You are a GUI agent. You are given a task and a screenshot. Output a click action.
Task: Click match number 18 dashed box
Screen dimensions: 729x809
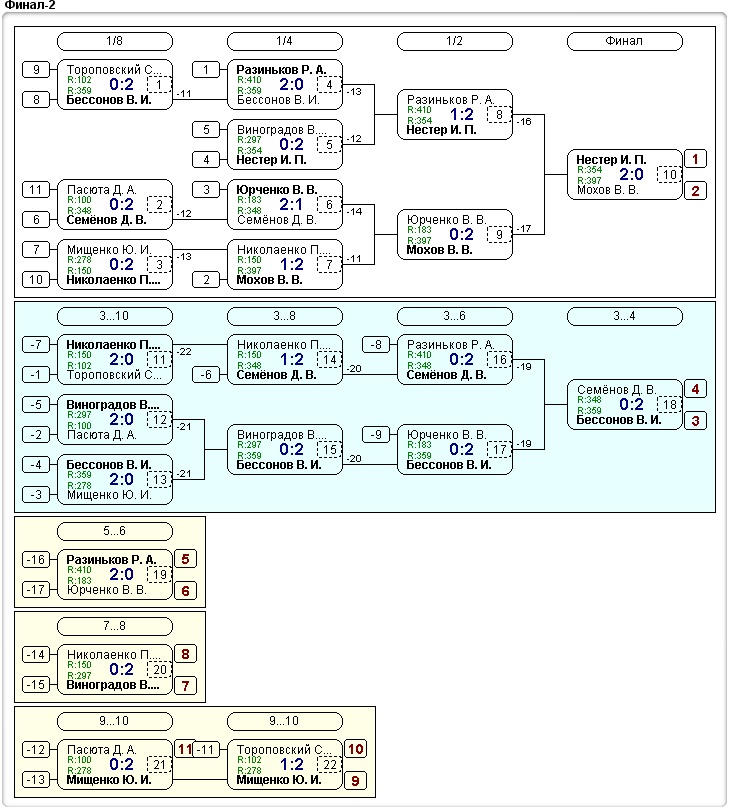click(x=669, y=404)
